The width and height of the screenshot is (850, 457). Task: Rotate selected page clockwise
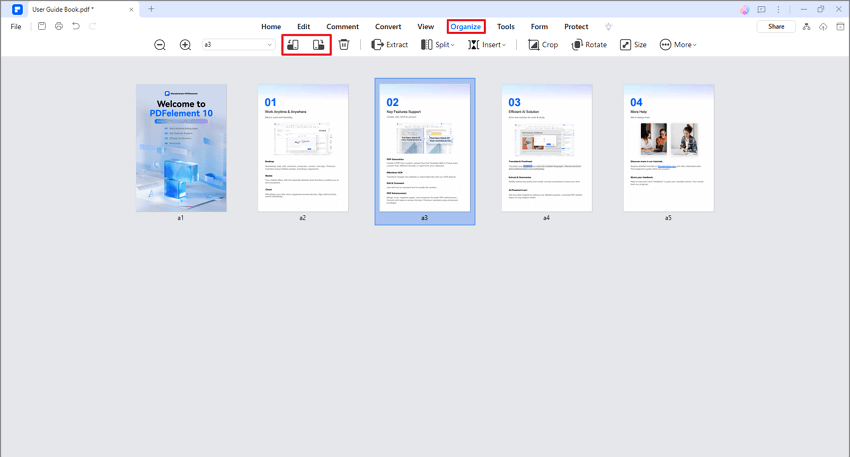(x=318, y=45)
